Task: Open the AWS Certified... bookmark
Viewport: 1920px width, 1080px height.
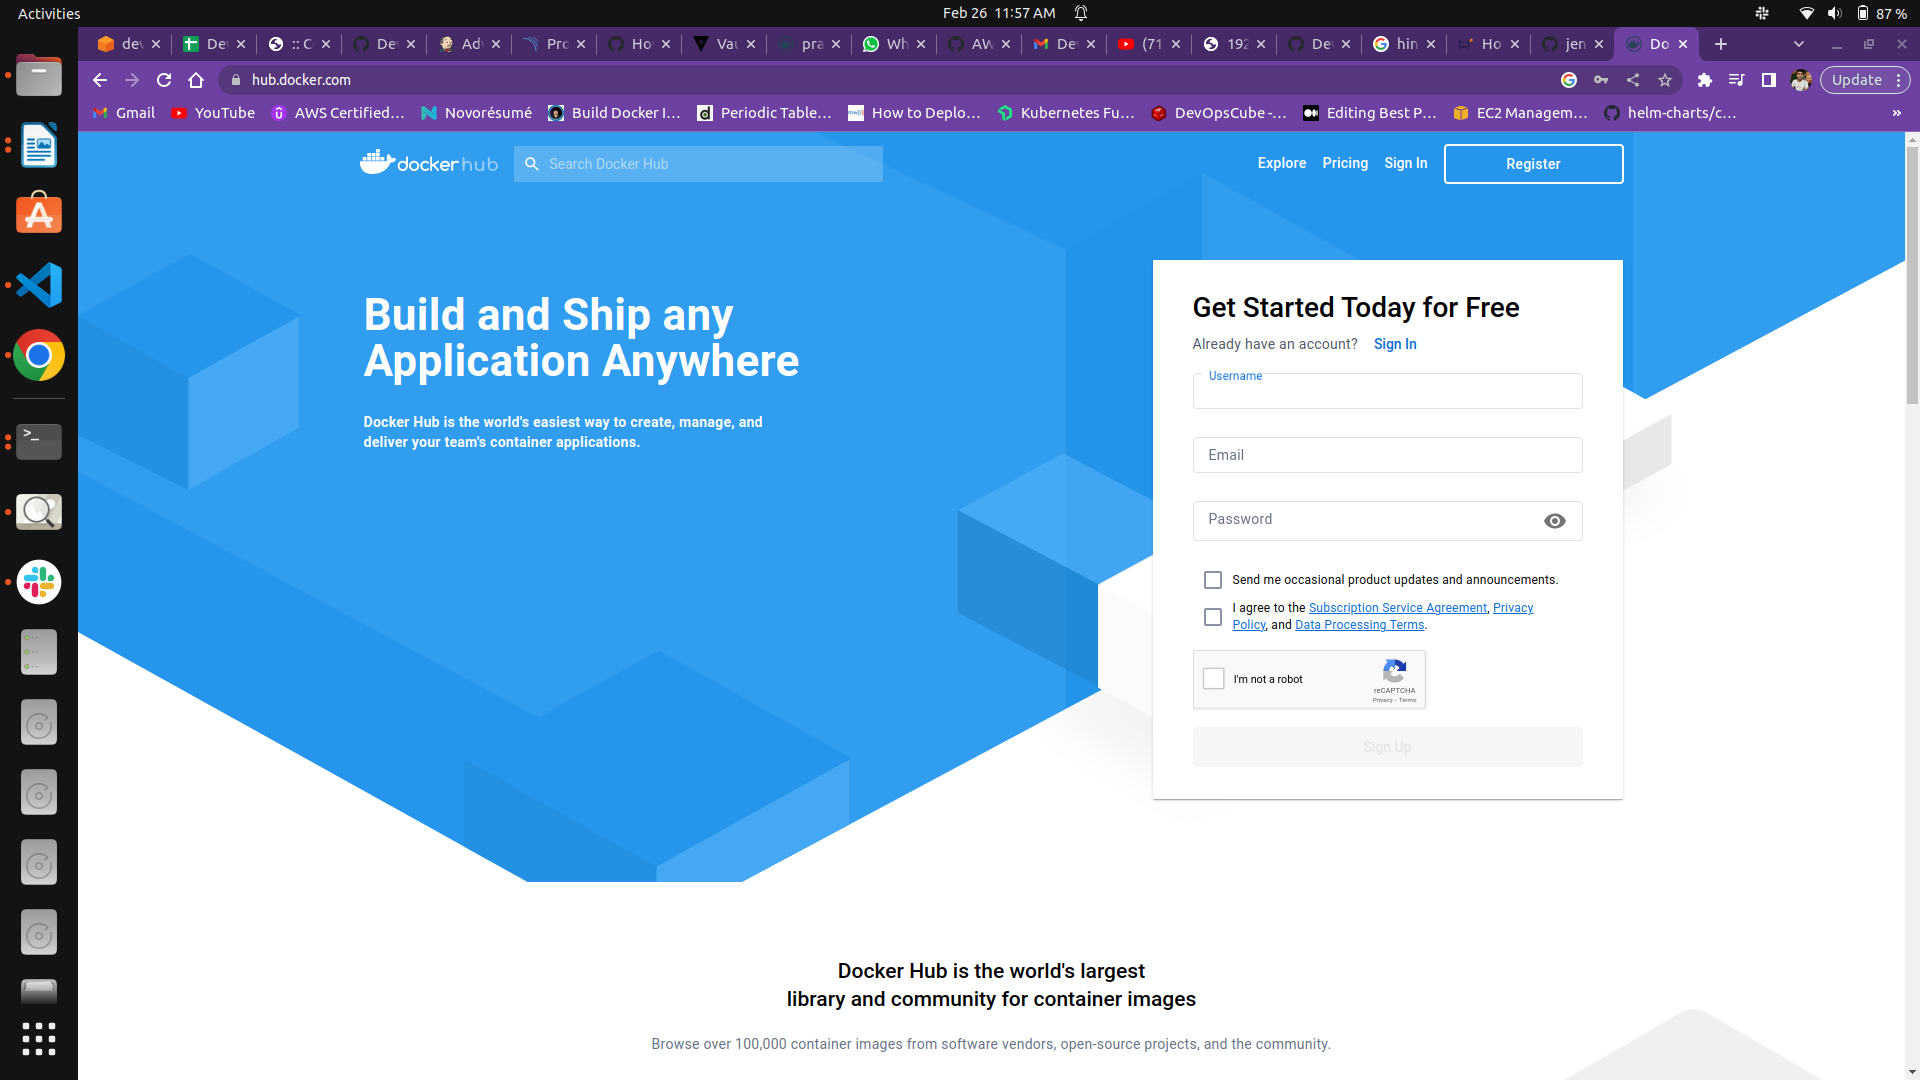Action: (x=337, y=113)
